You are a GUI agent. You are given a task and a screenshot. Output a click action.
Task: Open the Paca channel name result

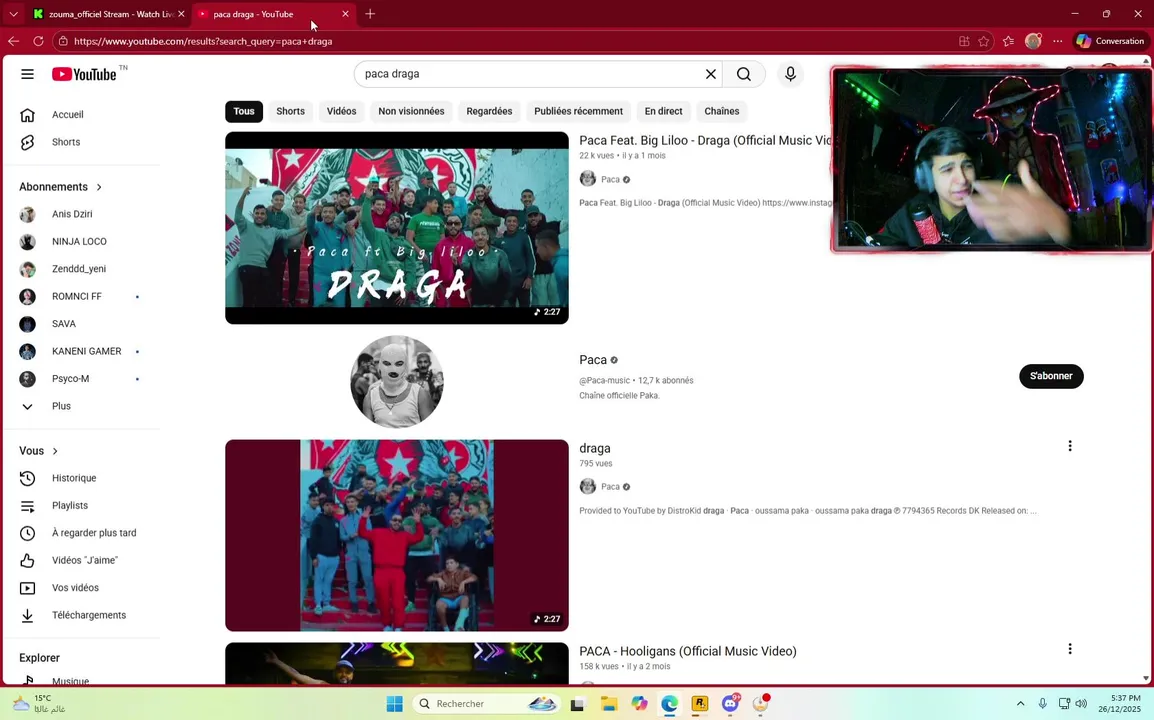point(593,360)
